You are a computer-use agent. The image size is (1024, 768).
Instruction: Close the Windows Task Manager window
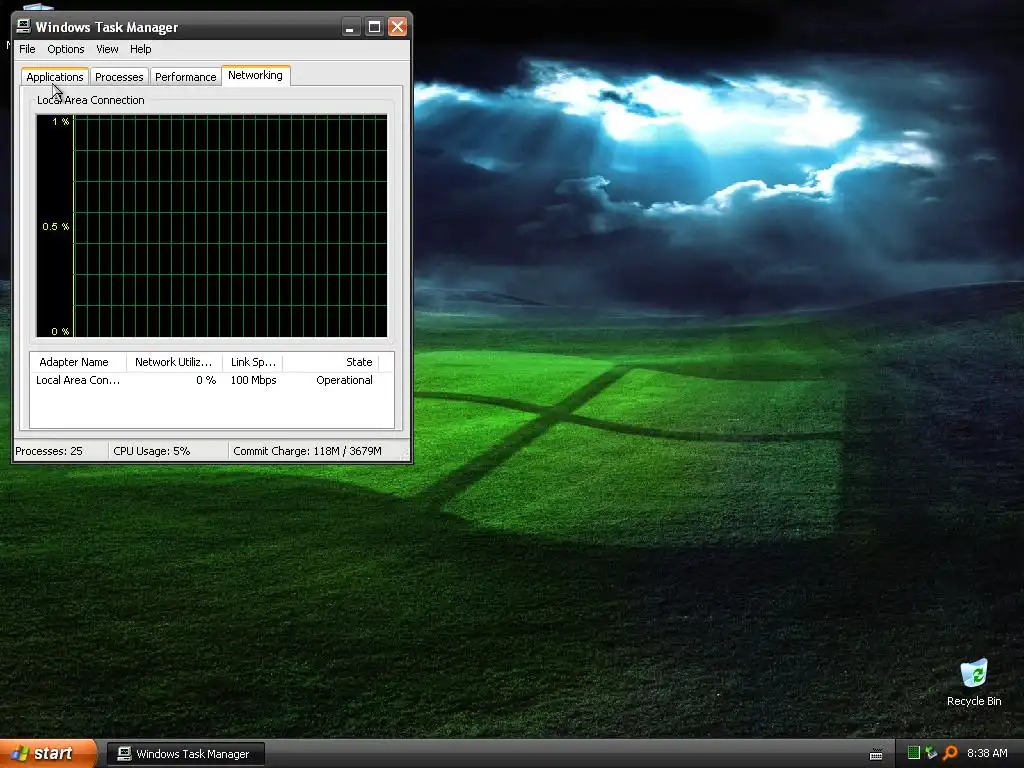(397, 27)
